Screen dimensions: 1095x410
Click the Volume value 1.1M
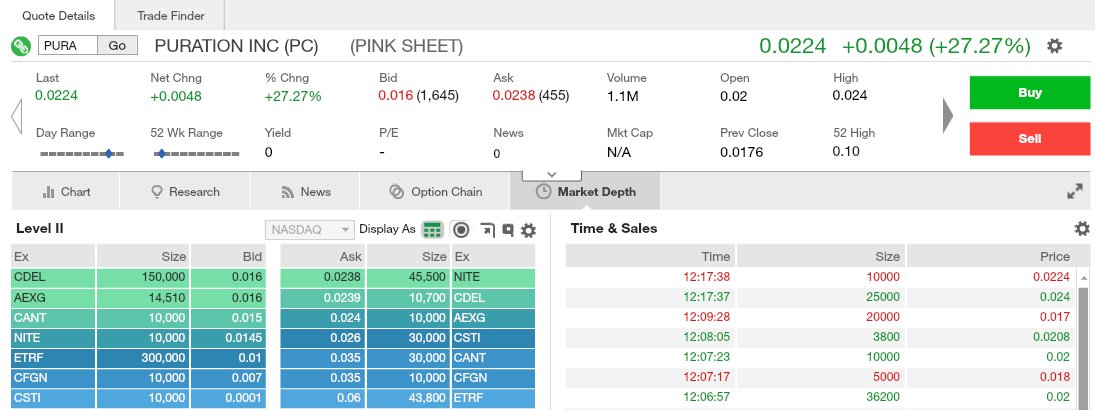coord(622,96)
